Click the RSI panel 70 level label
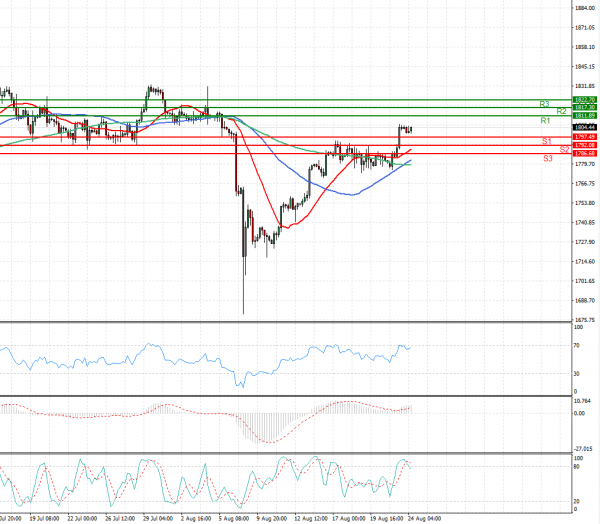This screenshot has width=600, height=524. coord(577,345)
